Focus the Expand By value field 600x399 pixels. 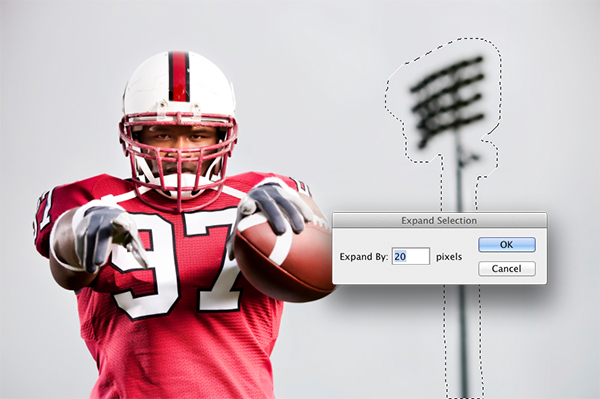411,256
